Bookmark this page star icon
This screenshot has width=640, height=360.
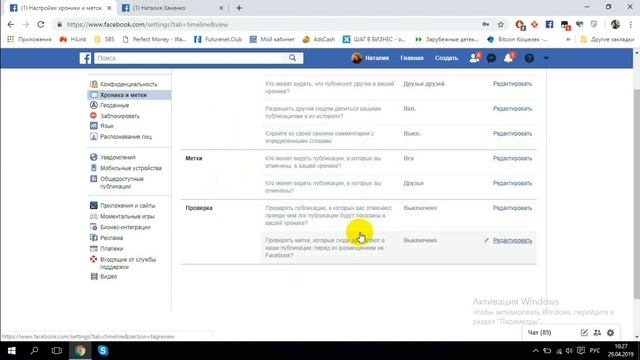[501, 24]
